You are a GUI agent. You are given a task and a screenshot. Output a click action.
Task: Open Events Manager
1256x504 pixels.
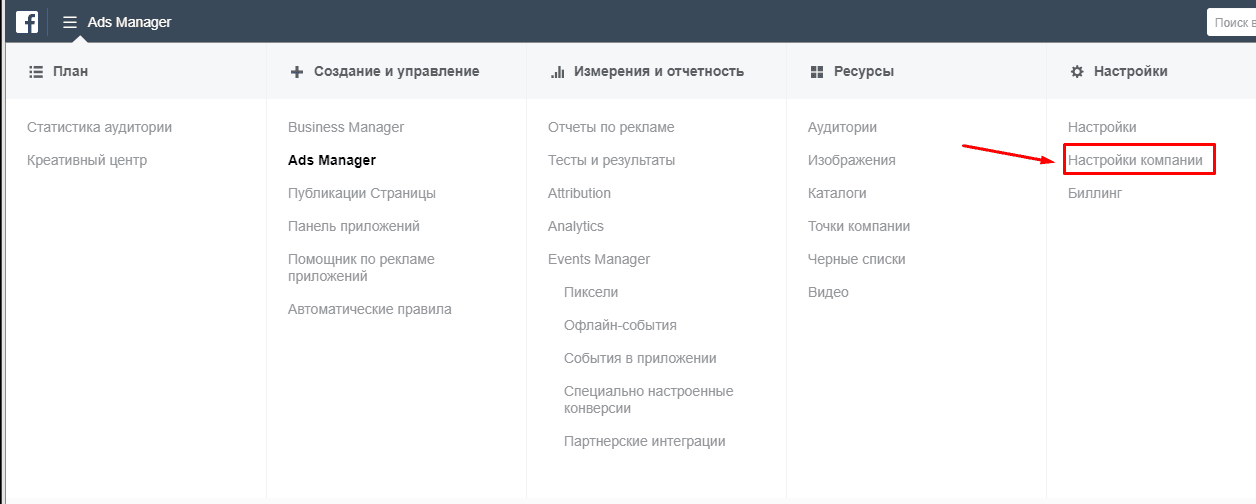(599, 259)
